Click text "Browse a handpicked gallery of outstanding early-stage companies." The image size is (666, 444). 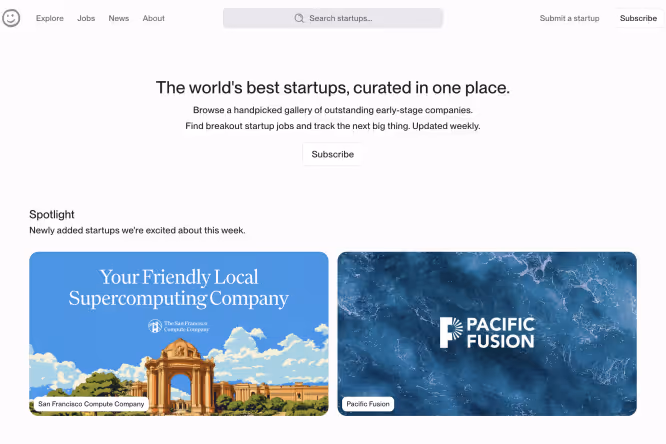click(x=333, y=110)
